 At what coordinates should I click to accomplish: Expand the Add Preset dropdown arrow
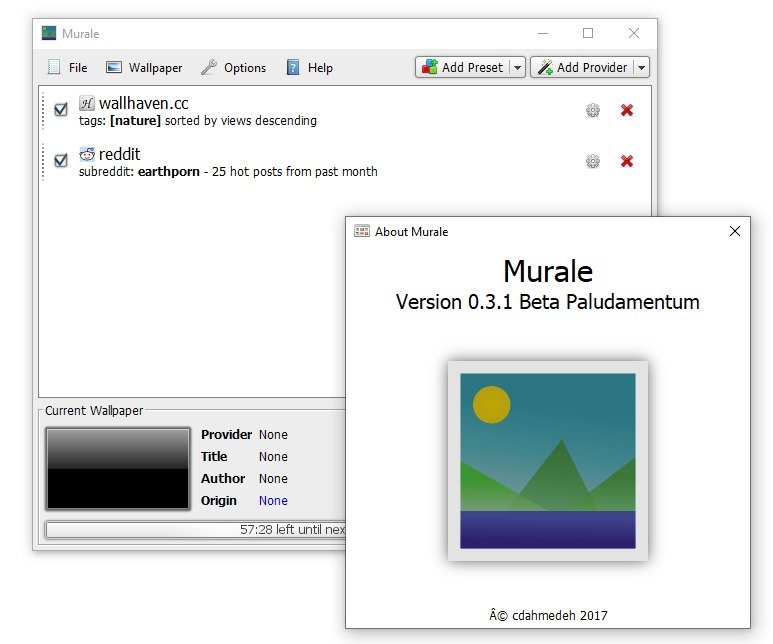(517, 67)
